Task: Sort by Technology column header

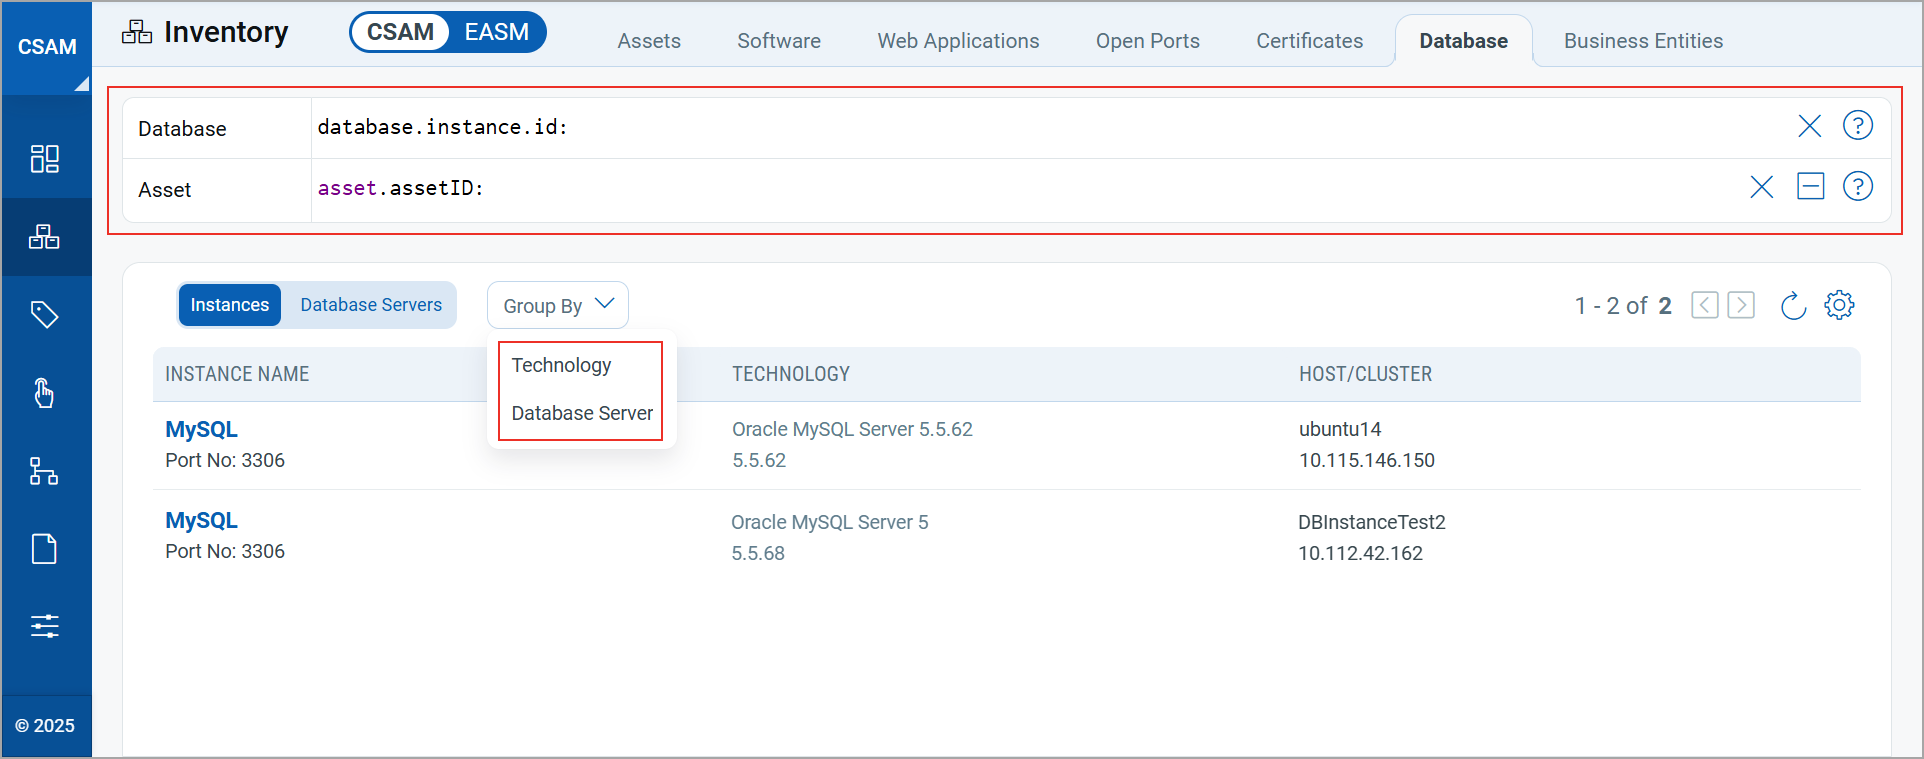Action: coord(790,374)
